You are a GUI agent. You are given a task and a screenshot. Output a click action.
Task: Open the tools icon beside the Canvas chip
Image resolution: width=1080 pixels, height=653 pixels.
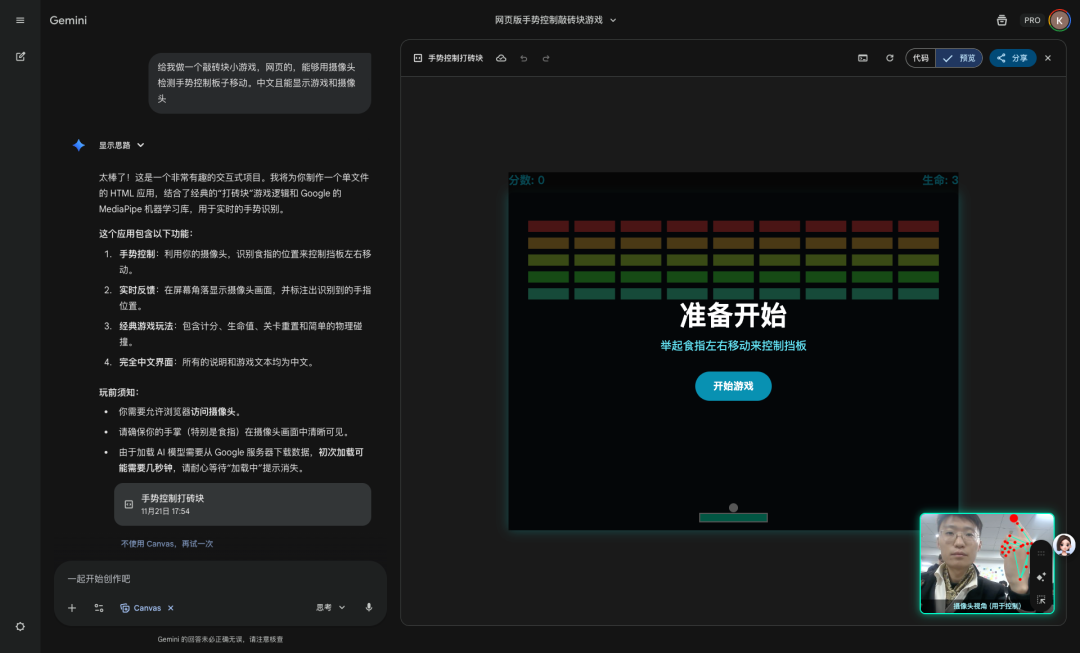pyautogui.click(x=99, y=607)
